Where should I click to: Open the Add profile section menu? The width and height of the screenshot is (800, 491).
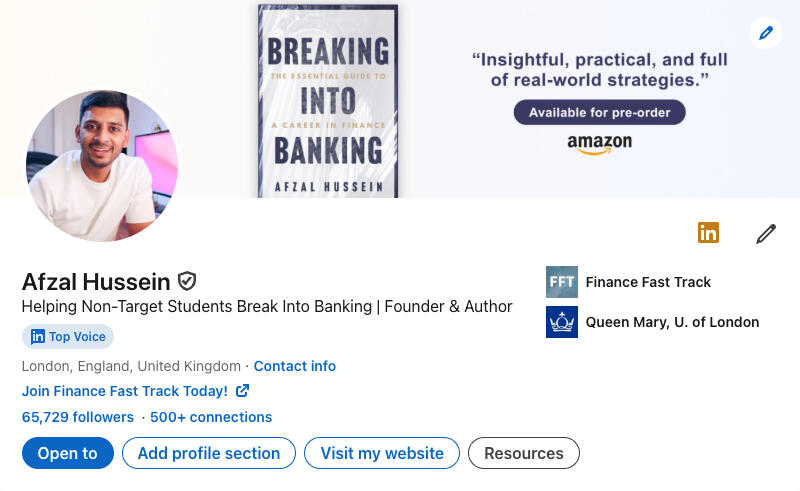(209, 453)
